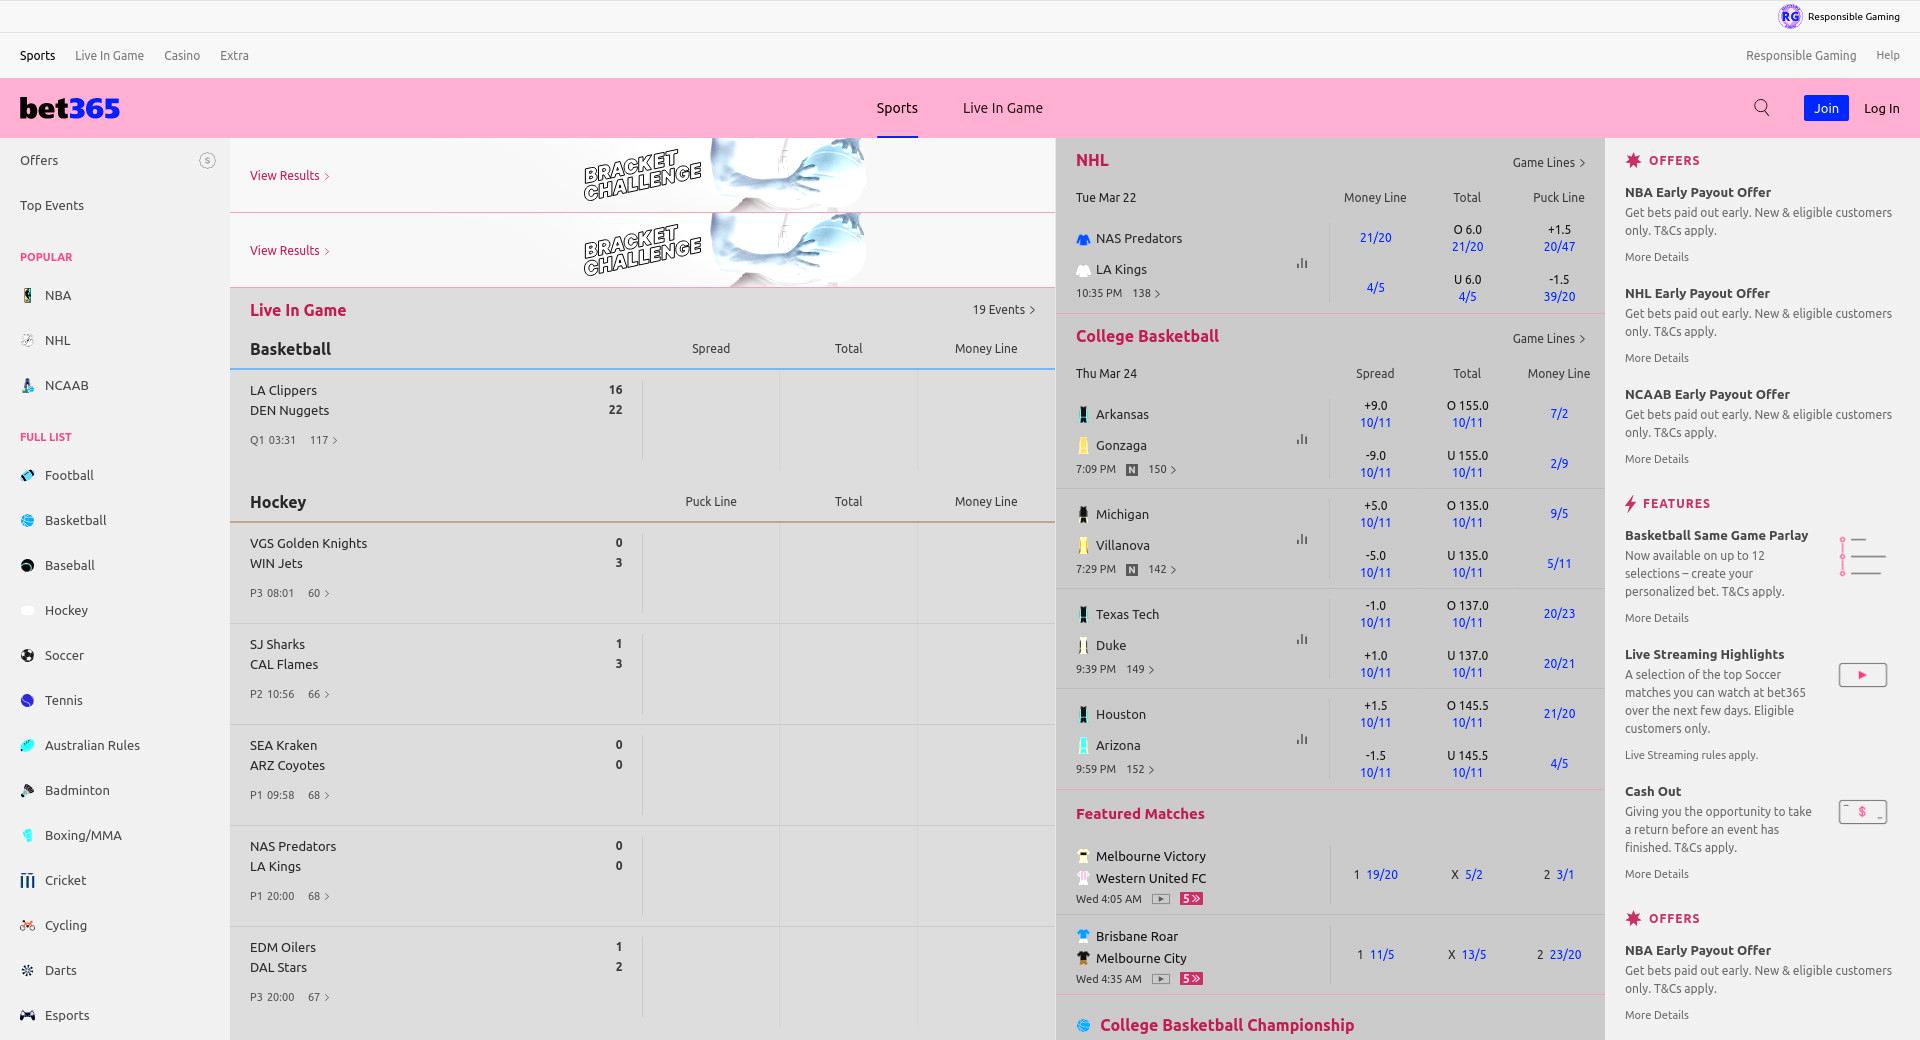Expand 138 markets for Predators vs Kings NHL
This screenshot has height=1040, width=1920.
click(1146, 293)
